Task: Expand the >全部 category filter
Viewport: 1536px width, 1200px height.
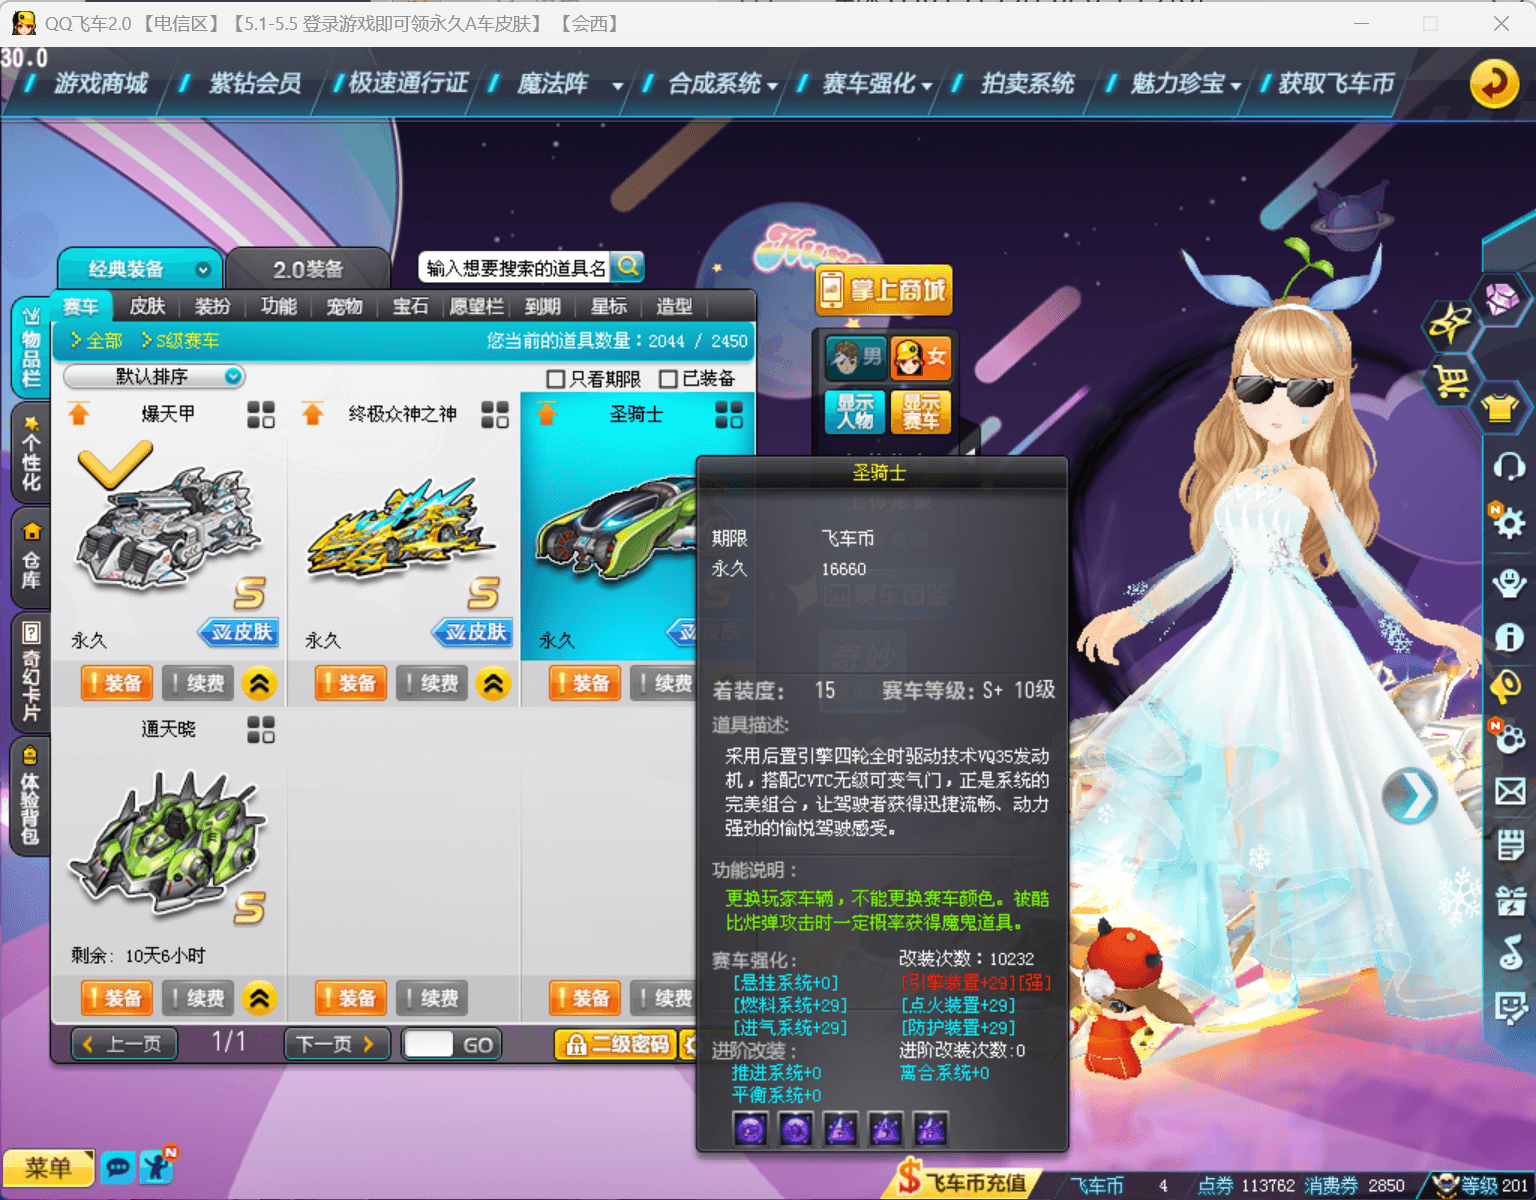Action: coord(96,341)
